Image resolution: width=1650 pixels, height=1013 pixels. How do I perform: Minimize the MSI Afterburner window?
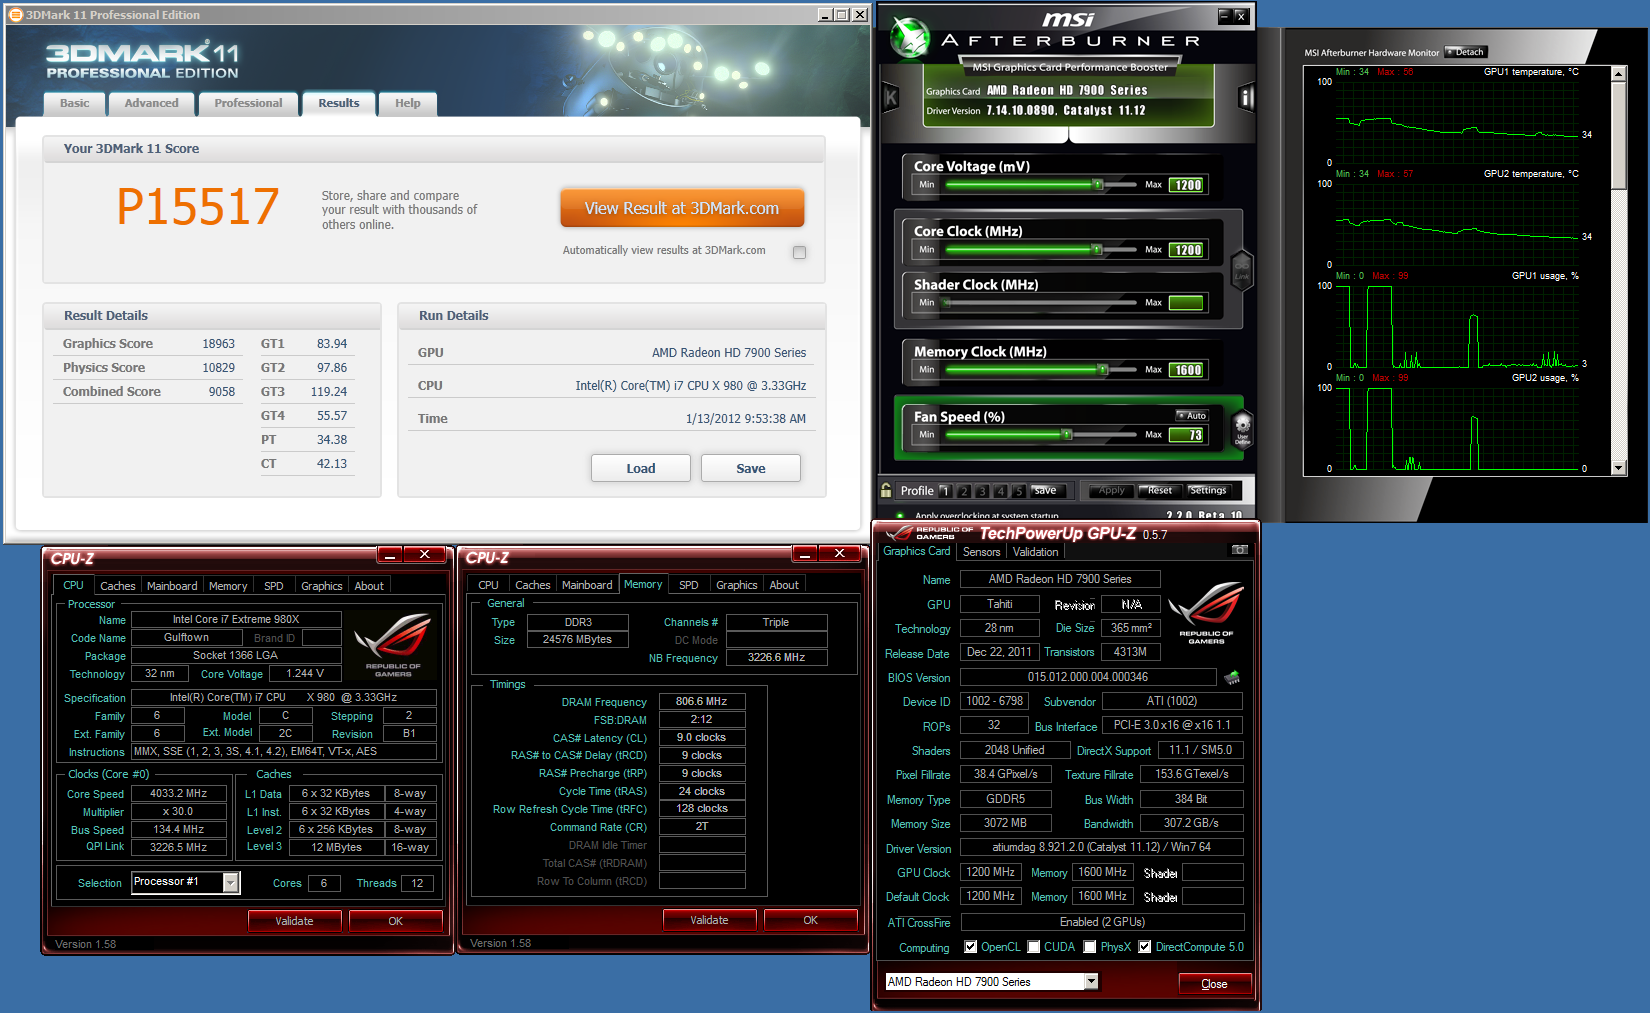click(1224, 15)
